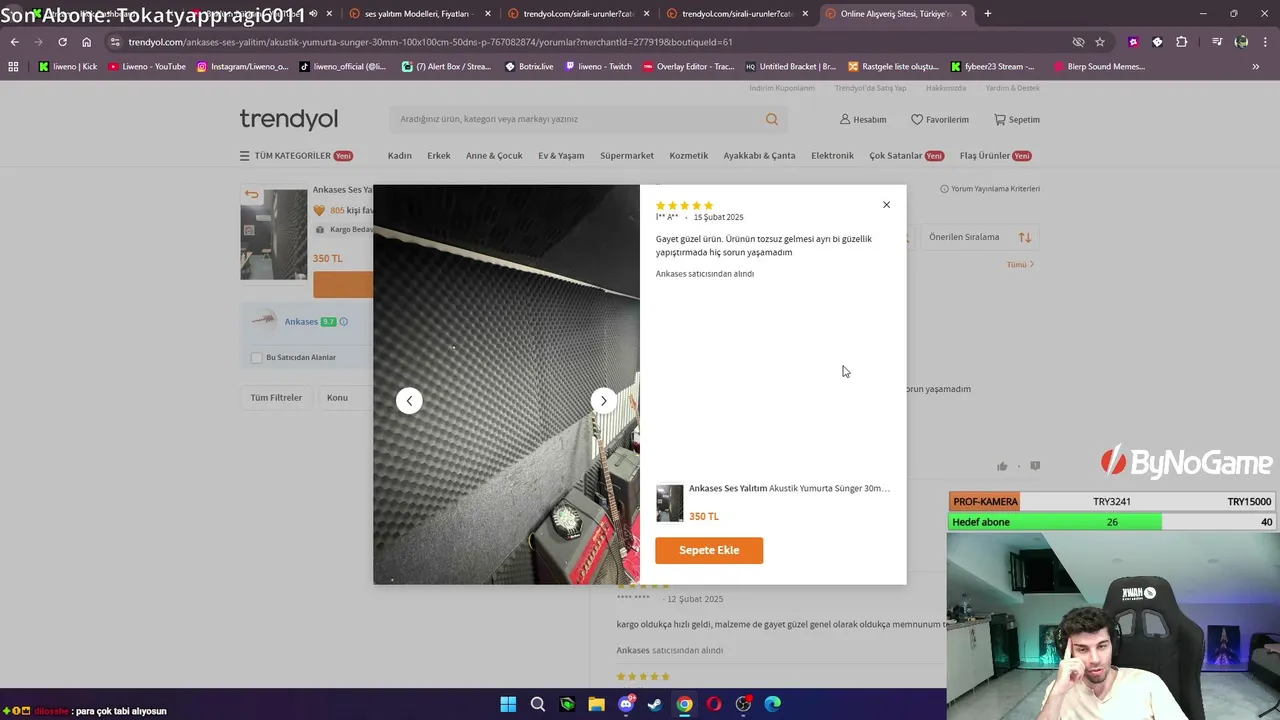Image resolution: width=1280 pixels, height=720 pixels.
Task: Open the Windows Start menu
Action: (x=508, y=704)
